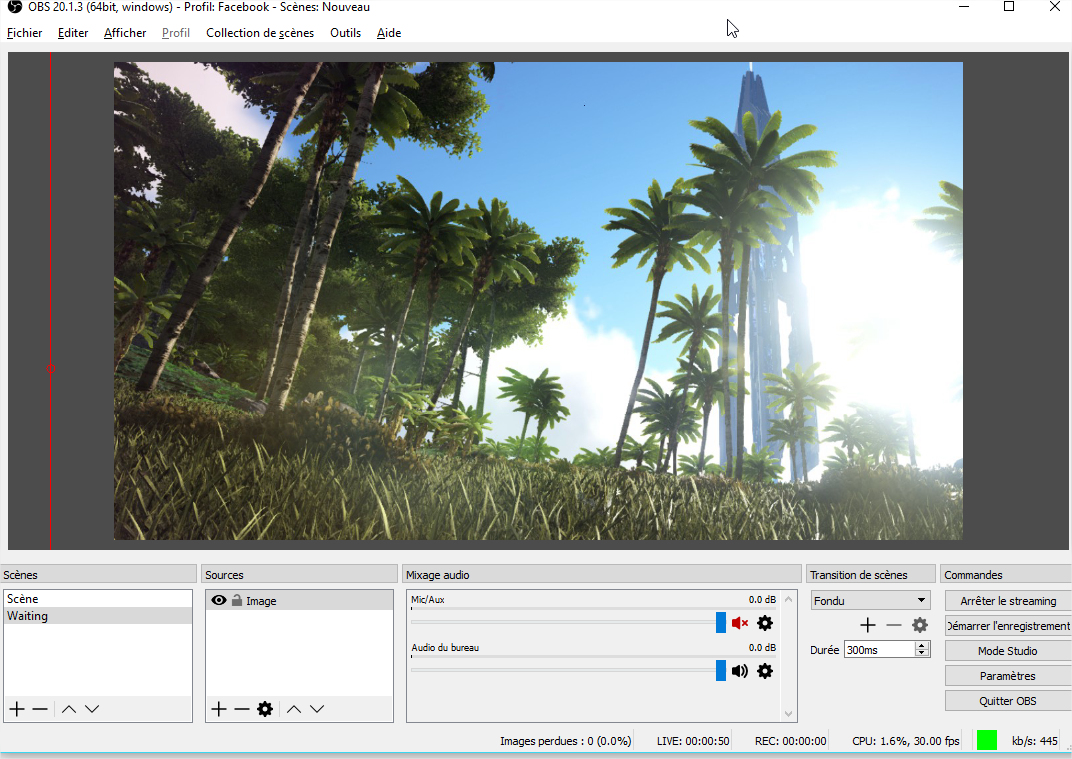
Task: Remove selected scene with minus icon
Action: 40,709
